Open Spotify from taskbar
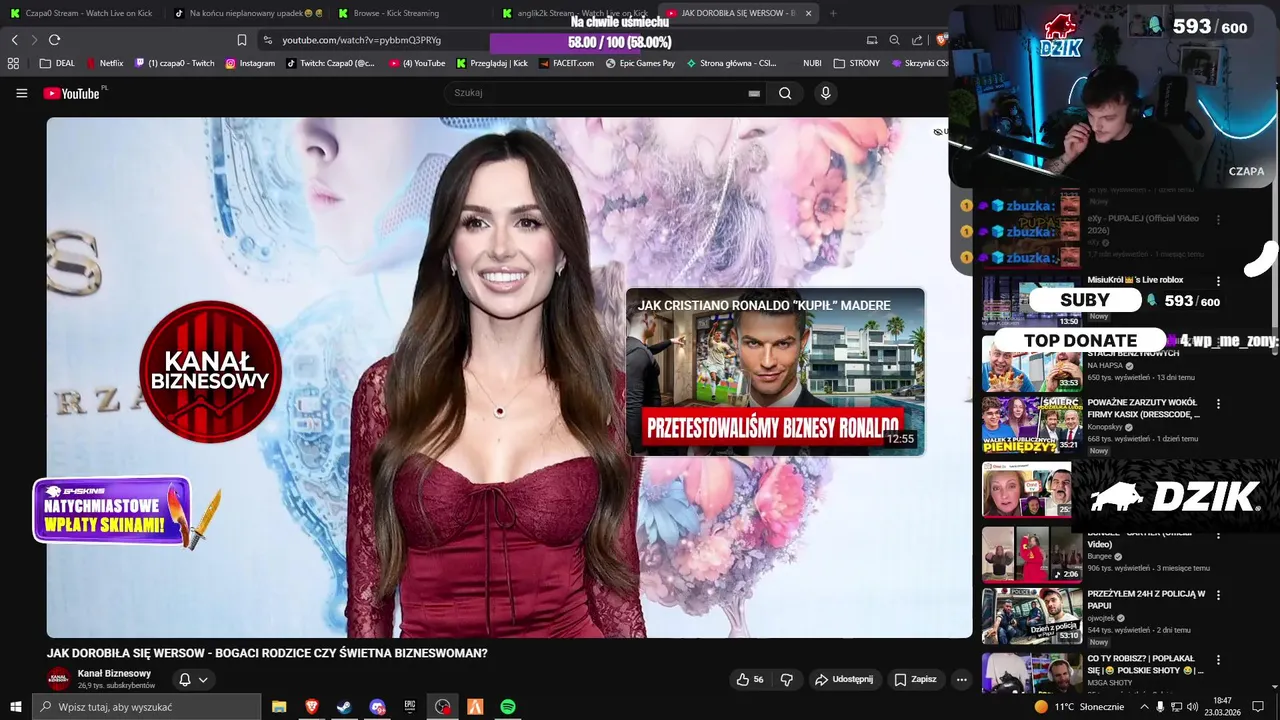1280x720 pixels. [x=508, y=707]
